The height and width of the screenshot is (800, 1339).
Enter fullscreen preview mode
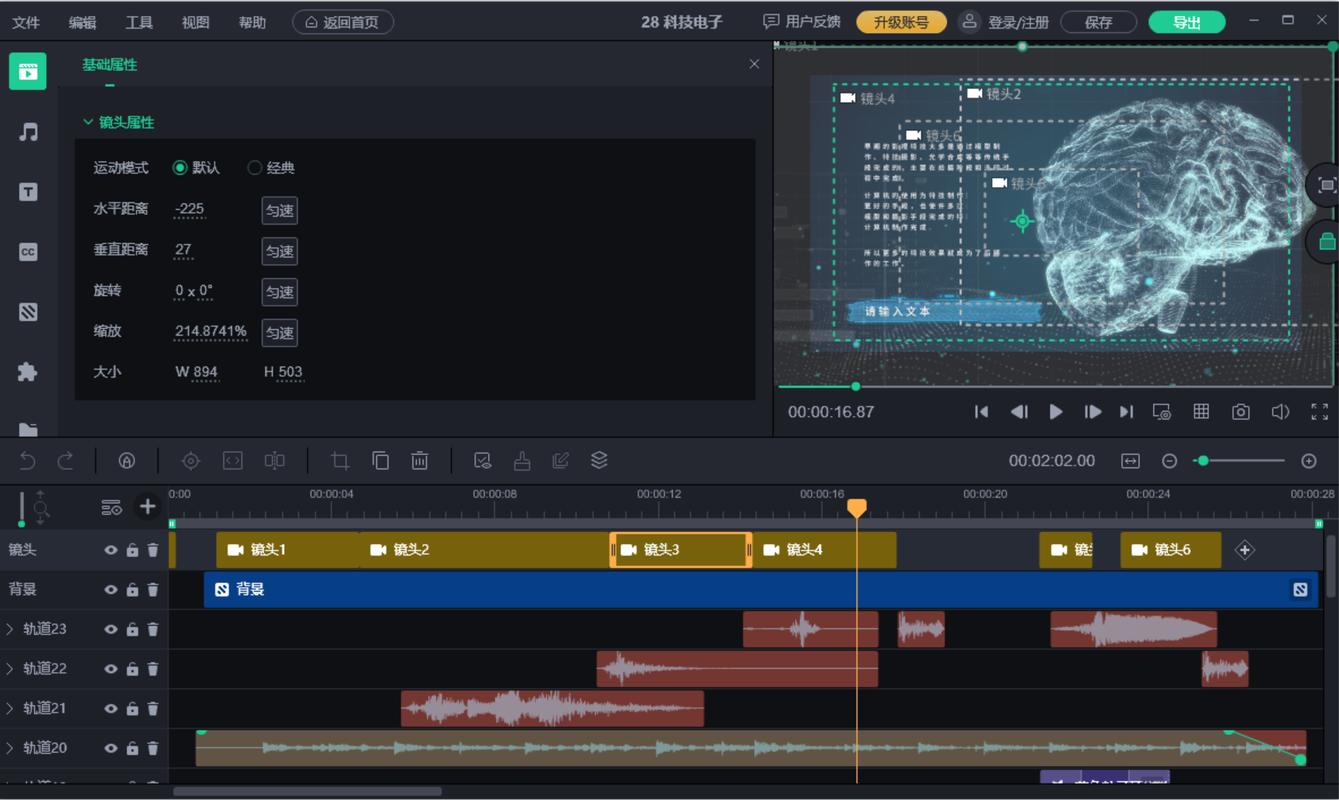1319,412
